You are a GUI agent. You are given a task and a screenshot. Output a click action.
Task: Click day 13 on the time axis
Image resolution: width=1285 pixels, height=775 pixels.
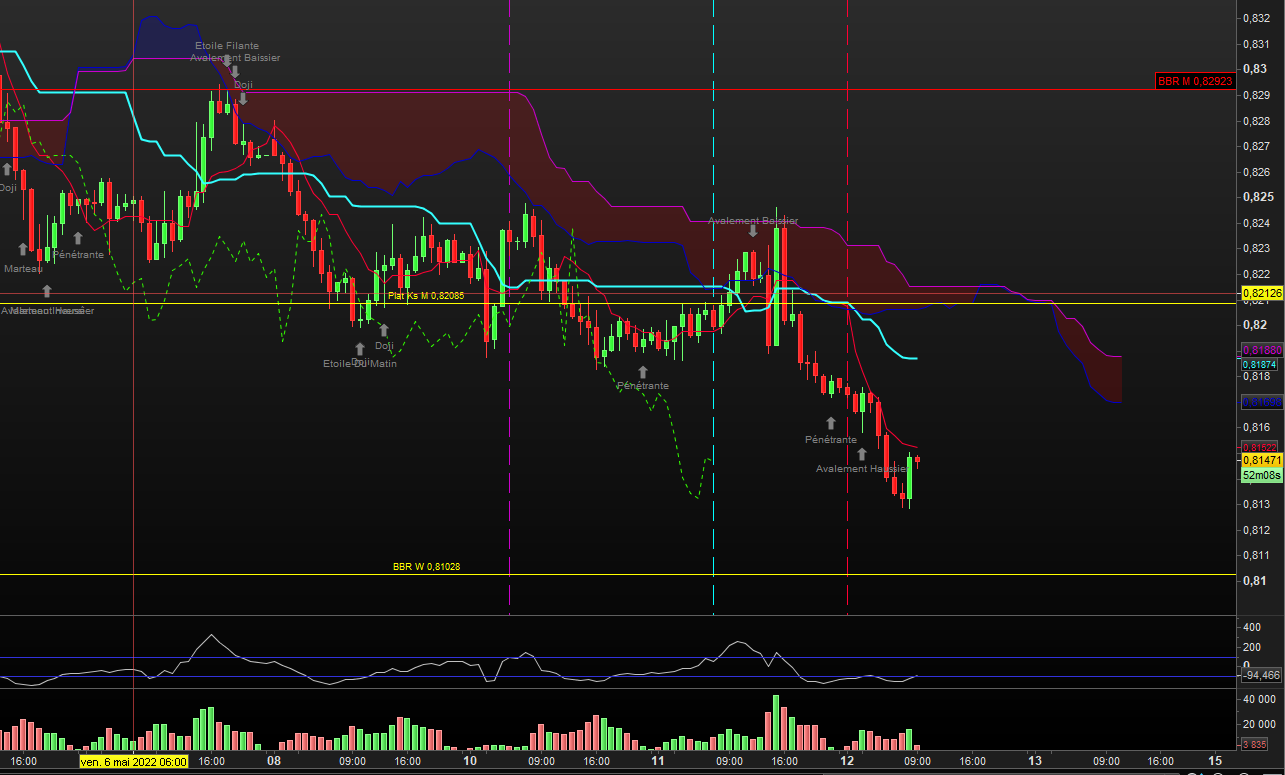click(1034, 761)
